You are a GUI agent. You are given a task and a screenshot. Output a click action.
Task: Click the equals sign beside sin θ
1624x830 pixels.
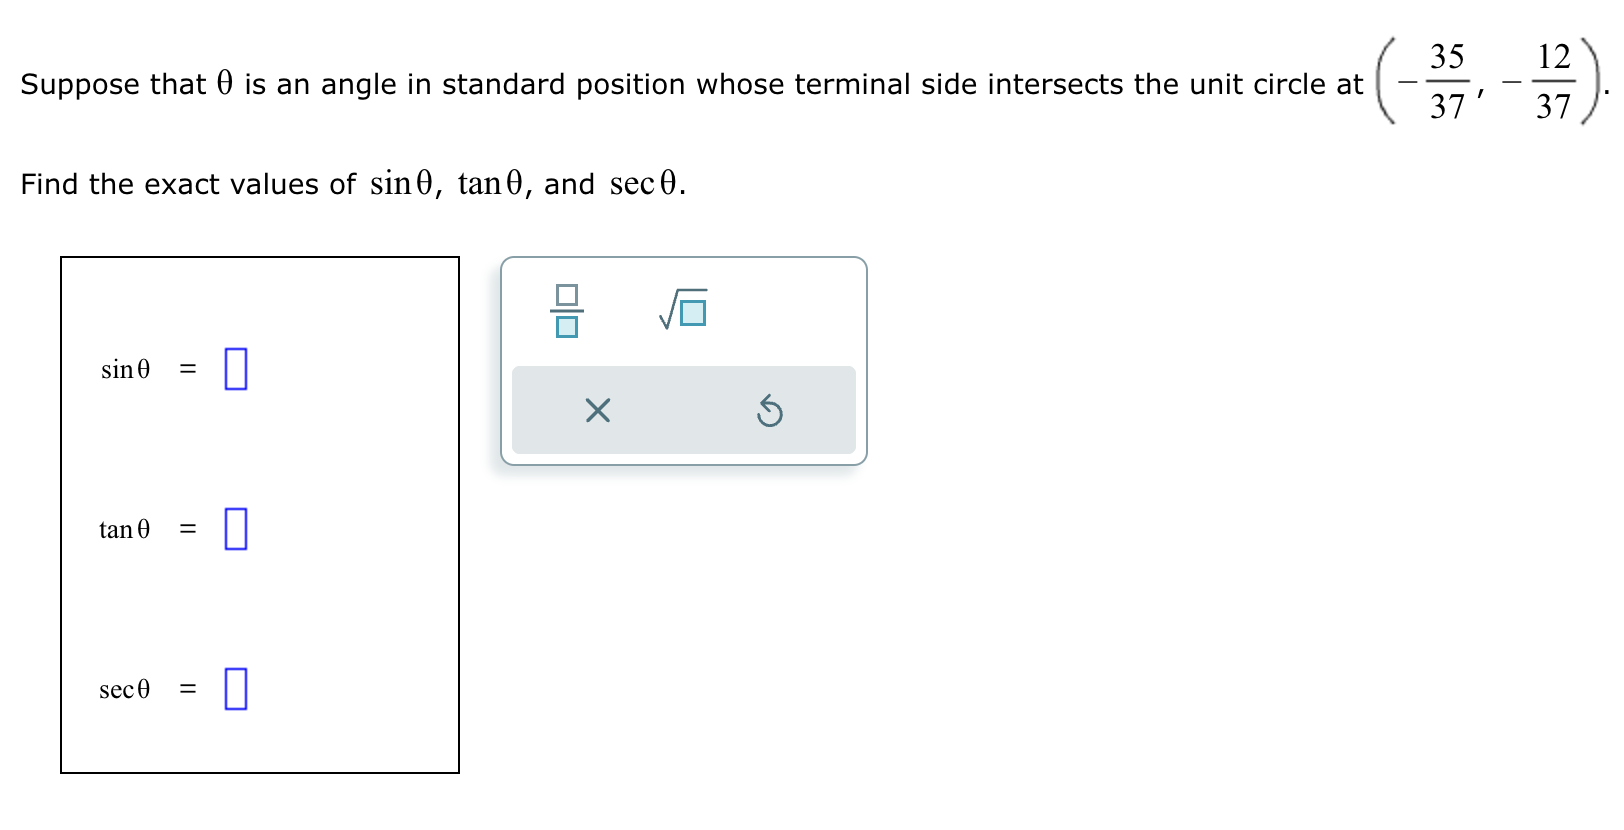click(x=186, y=369)
